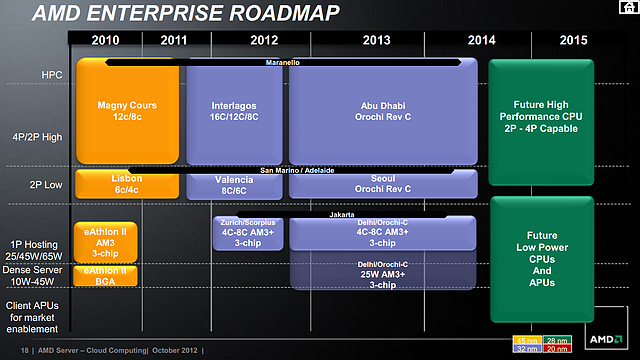Click the 1P Hosting 25/45W/65W label
Image resolution: width=640 pixels, height=360 pixels.
[34, 250]
